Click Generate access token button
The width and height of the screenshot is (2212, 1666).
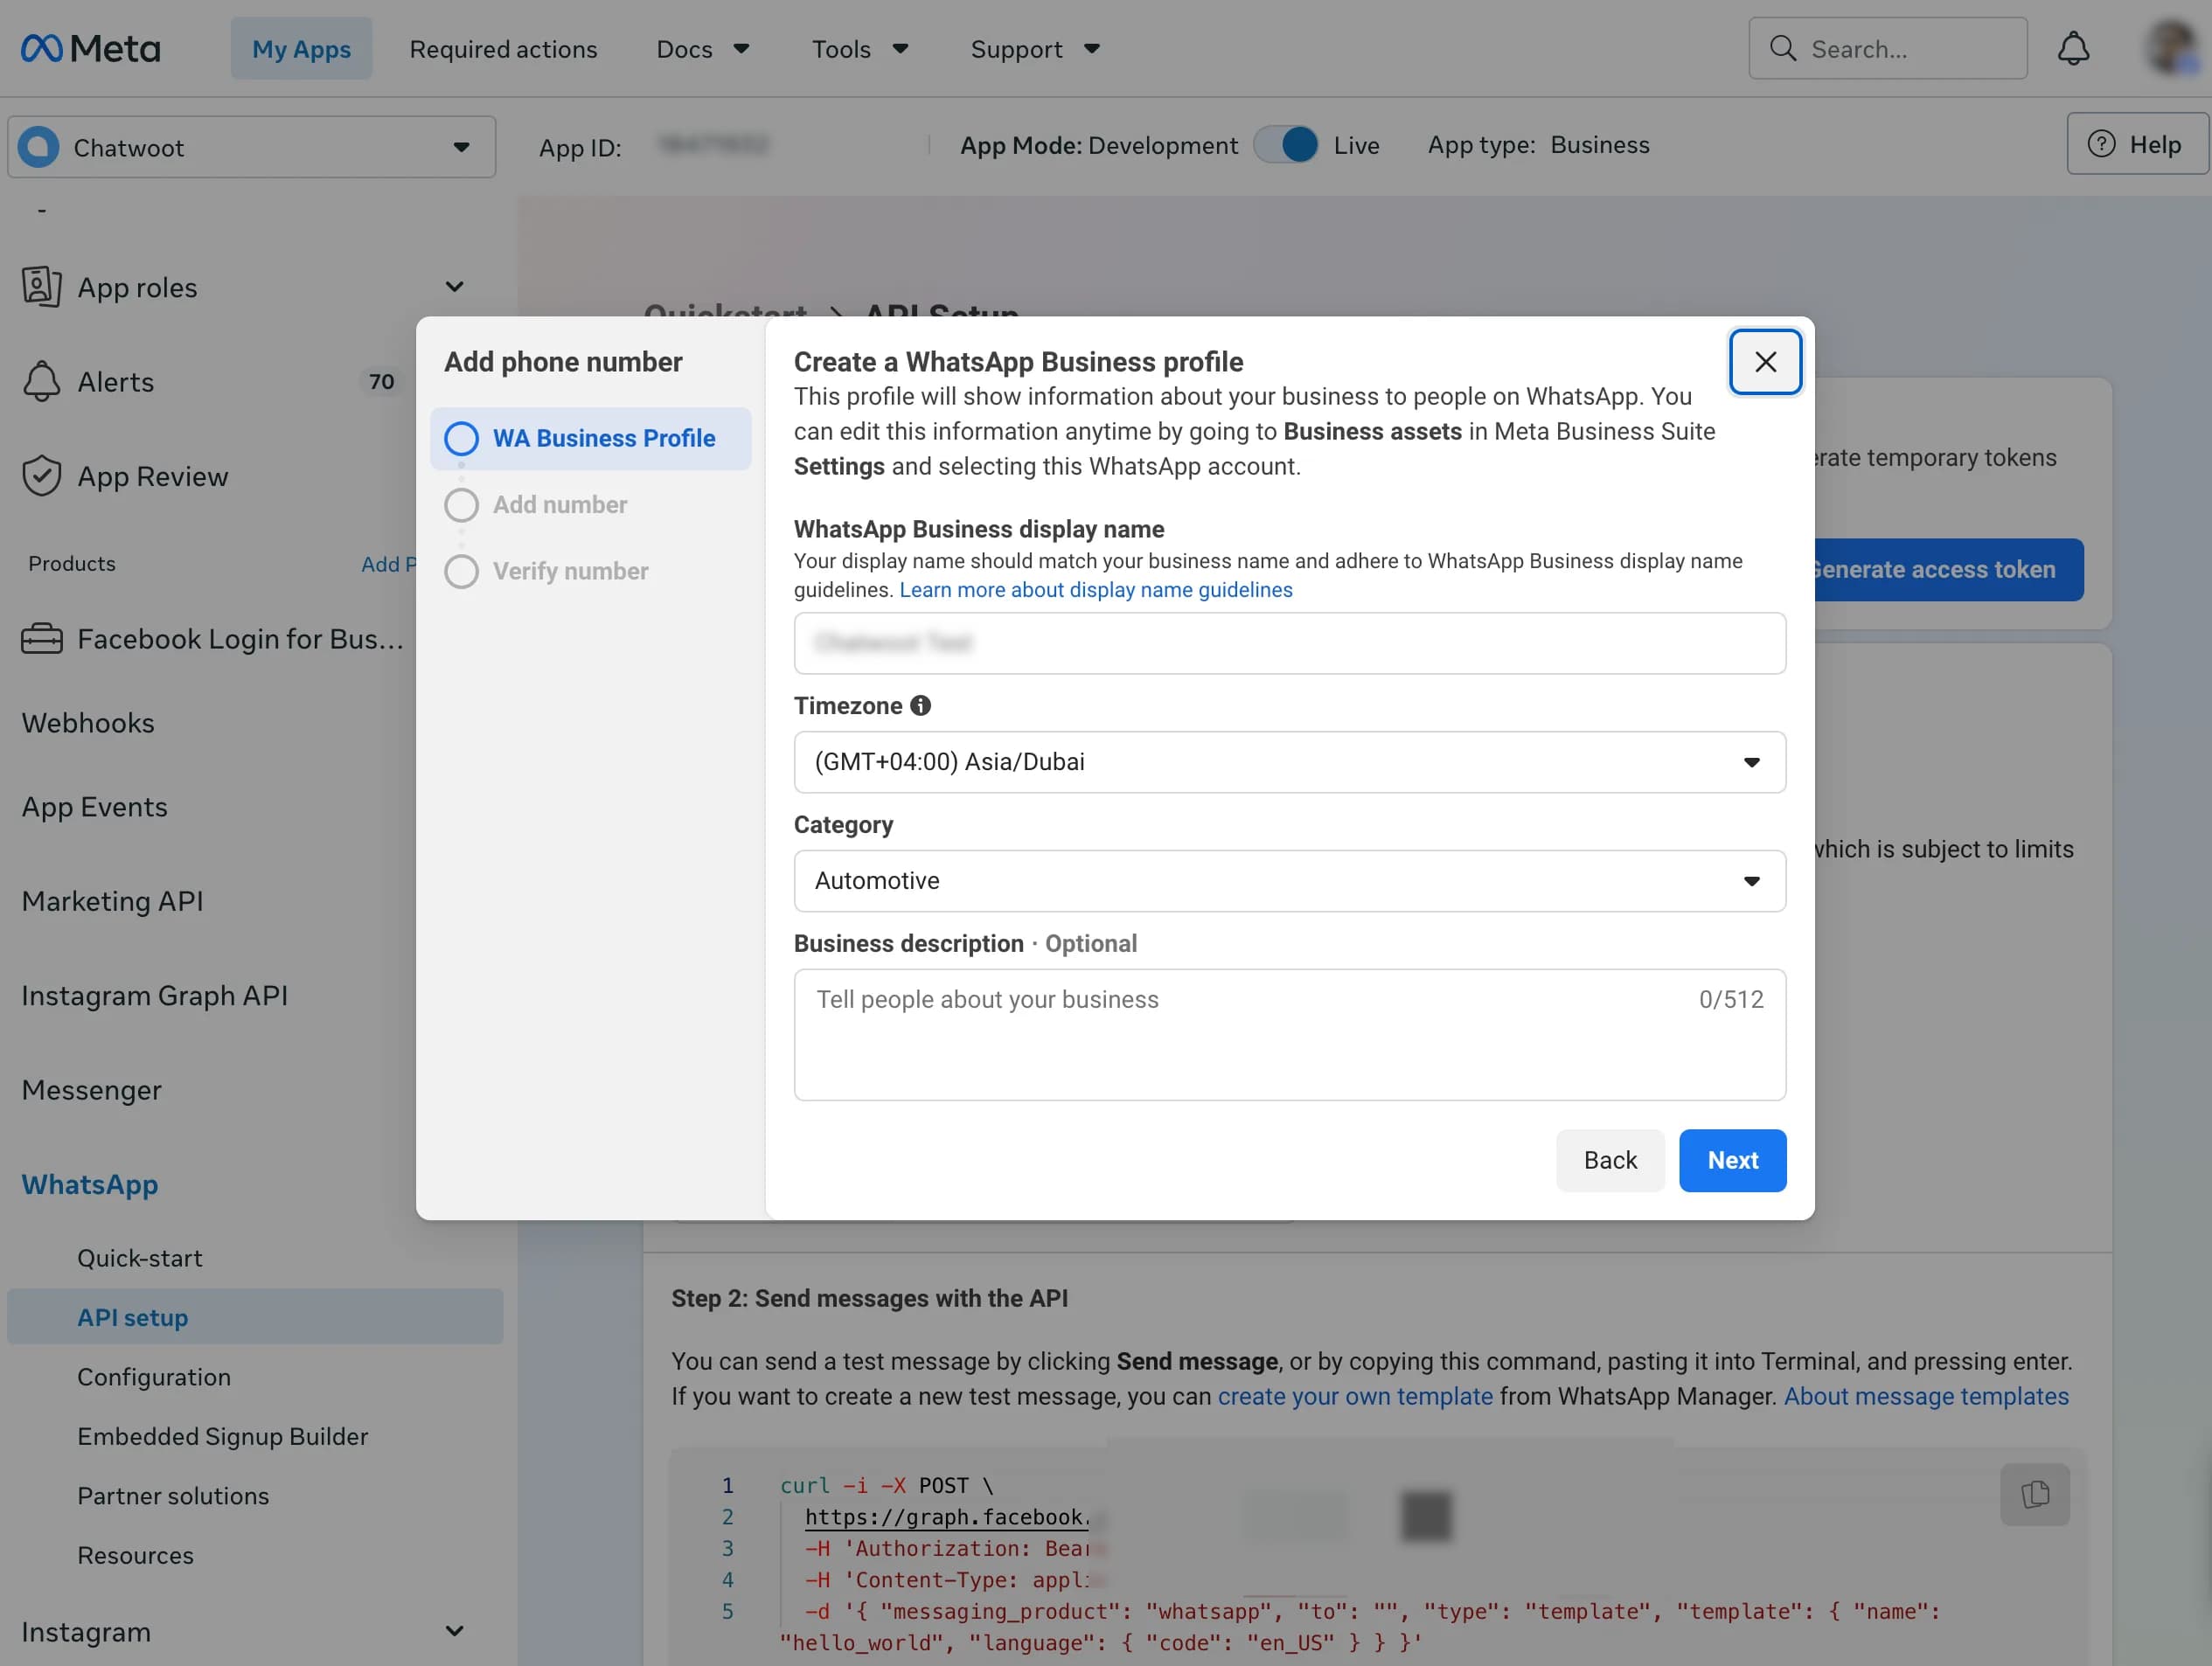1948,570
